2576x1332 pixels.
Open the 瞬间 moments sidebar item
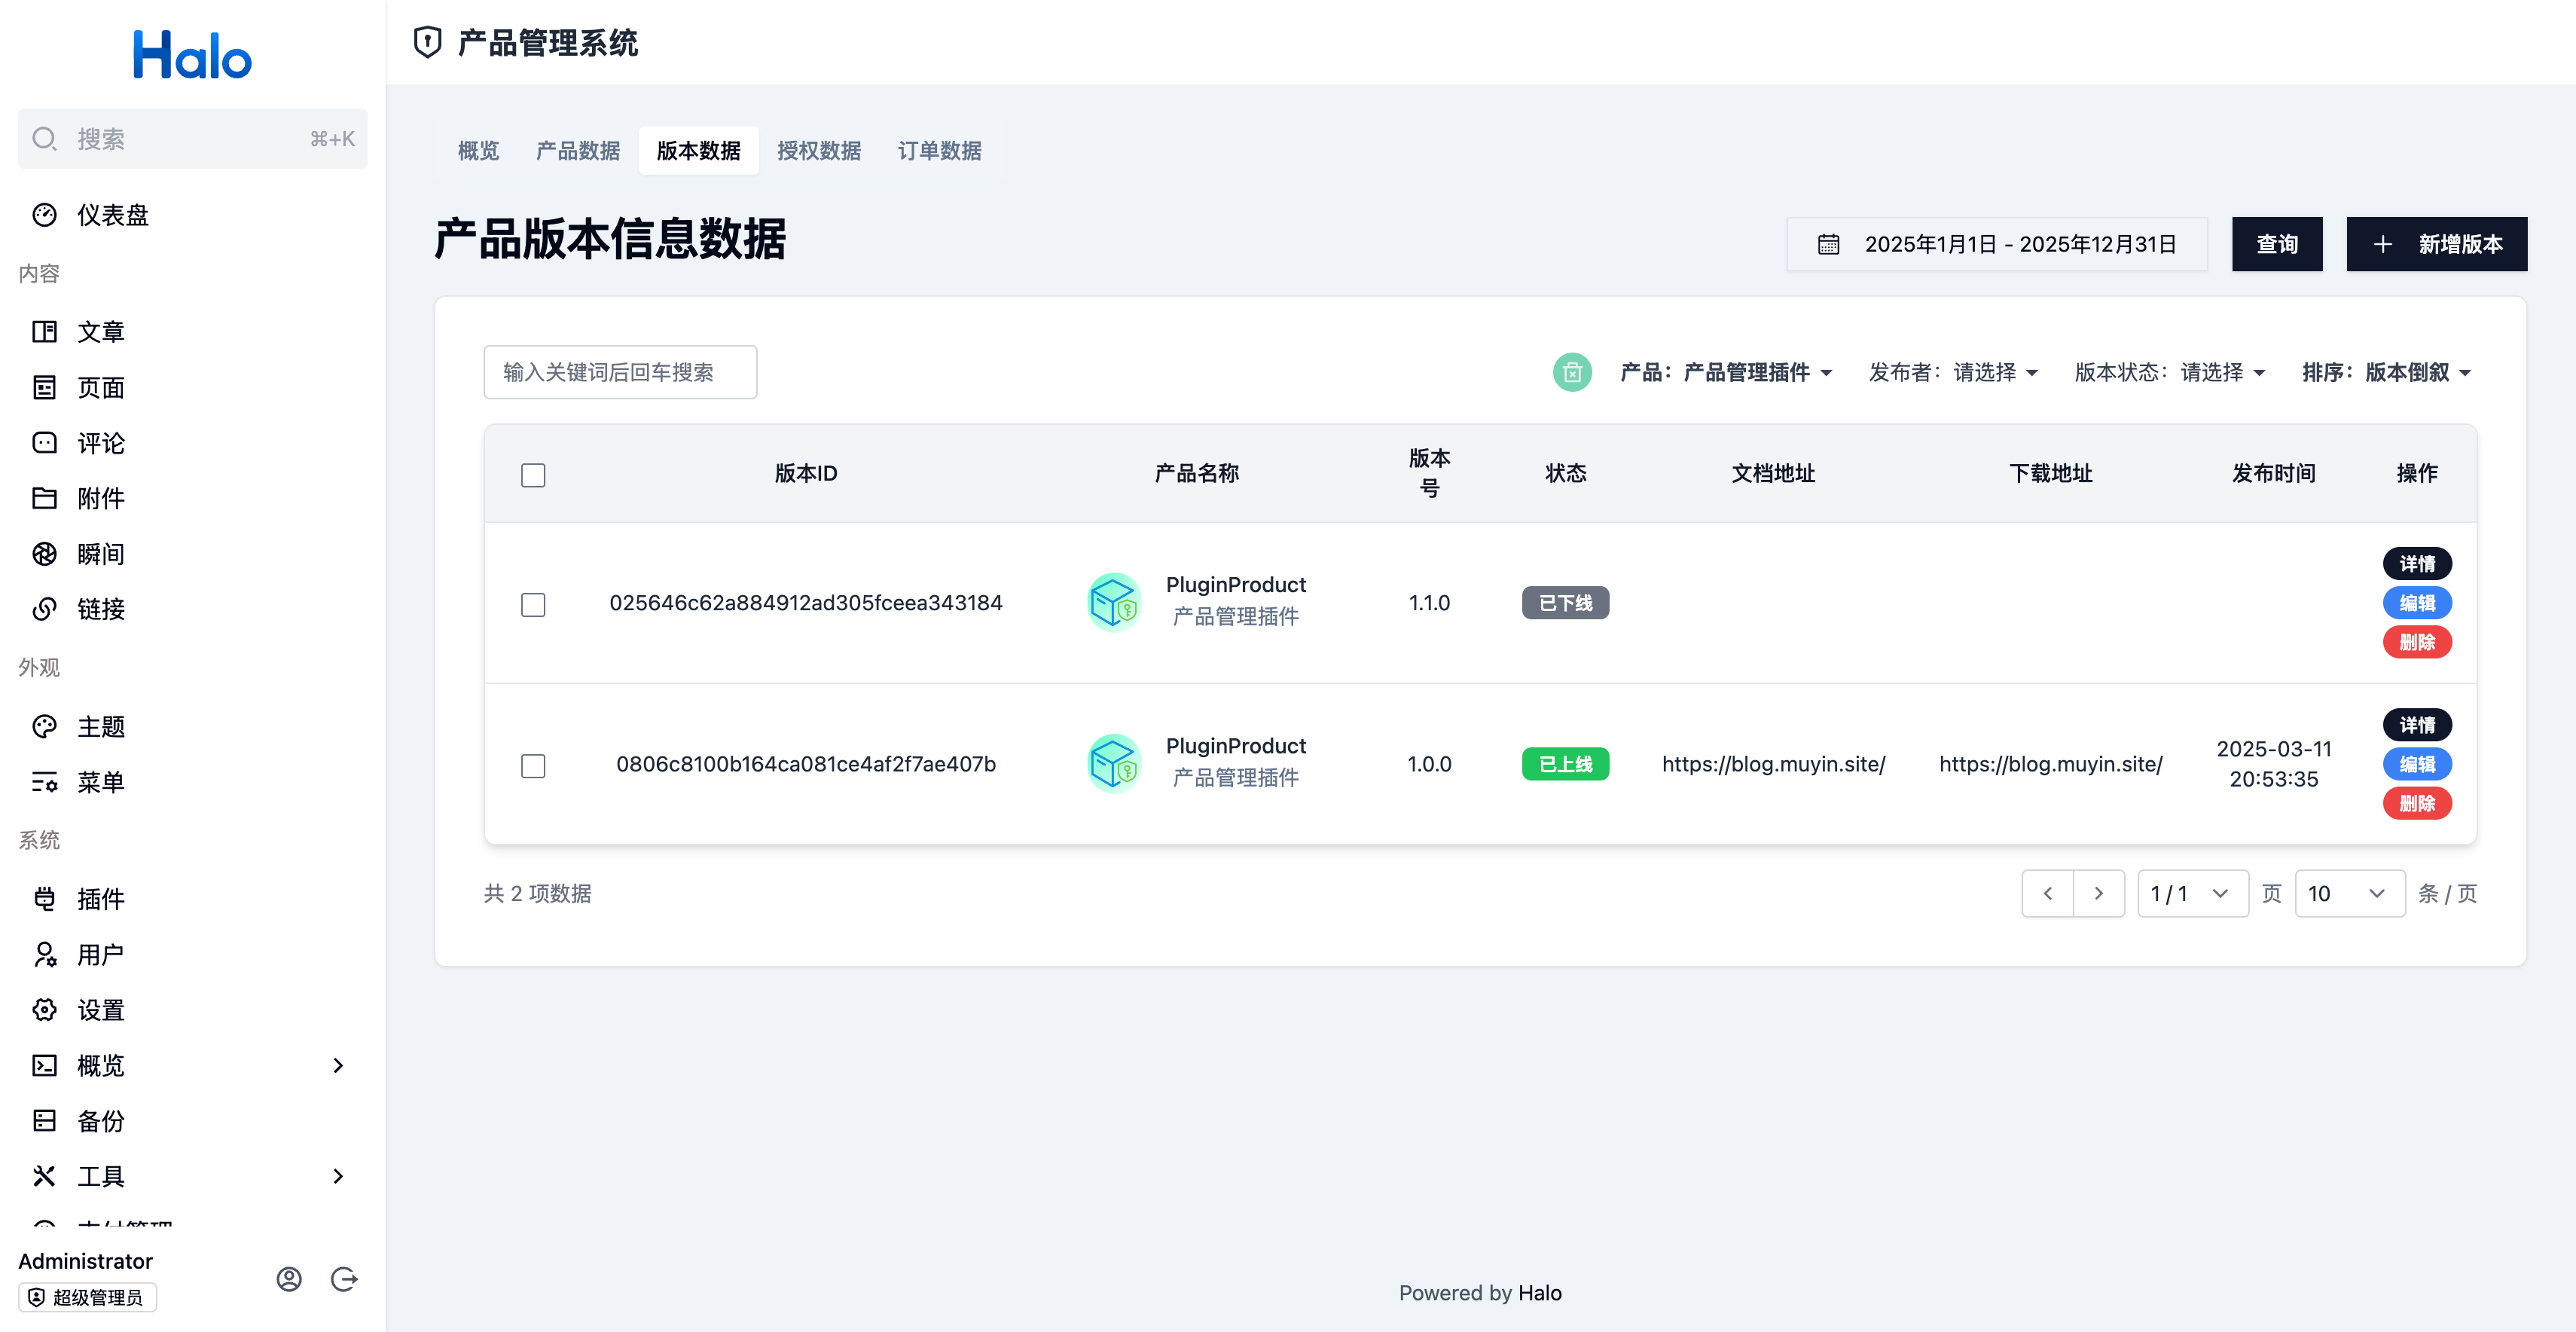pos(100,553)
